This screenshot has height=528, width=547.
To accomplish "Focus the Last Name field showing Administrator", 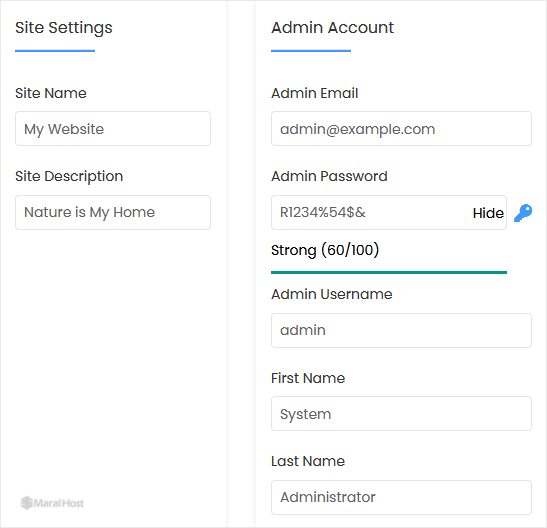I will pyautogui.click(x=401, y=497).
